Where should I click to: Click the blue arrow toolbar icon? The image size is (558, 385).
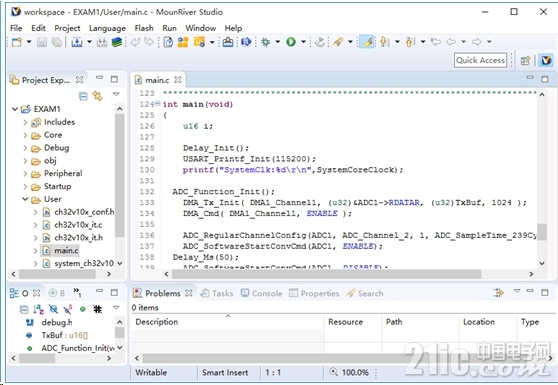point(246,42)
